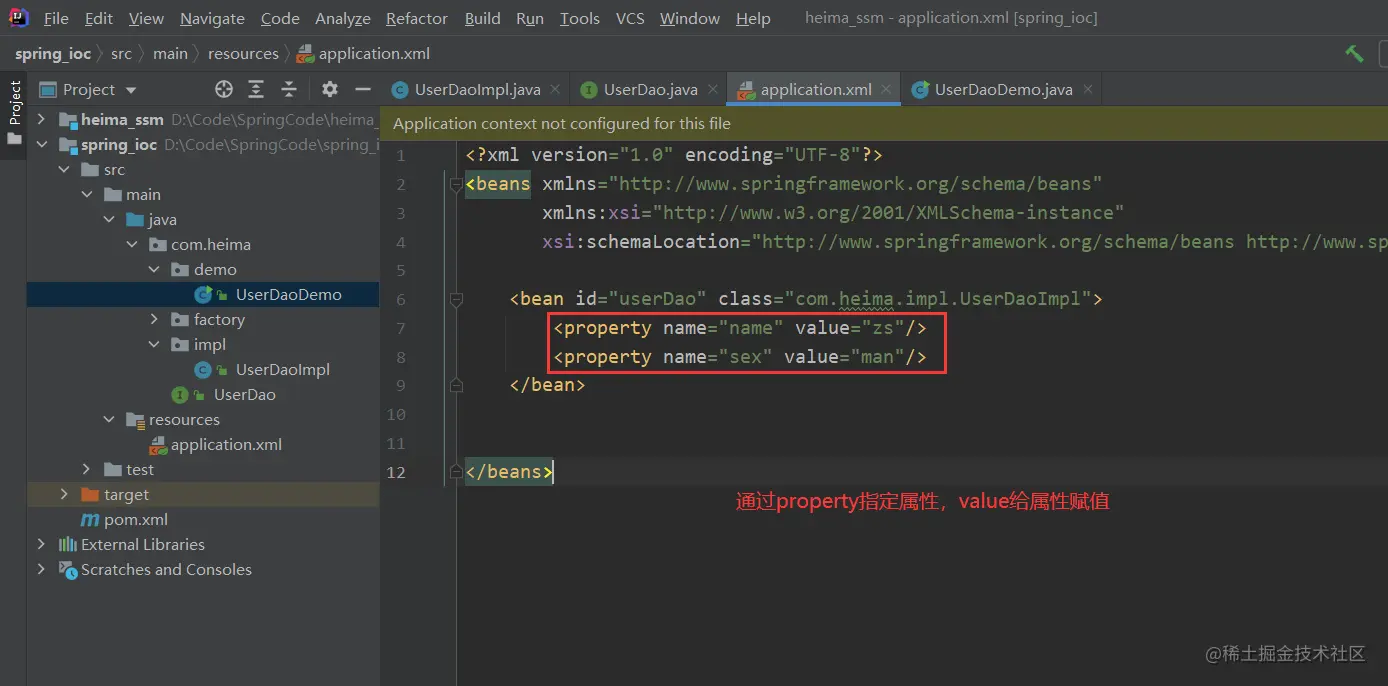Screen dimensions: 1388x686
Task: Expand Scratches and Consoles node
Action: tap(42, 570)
